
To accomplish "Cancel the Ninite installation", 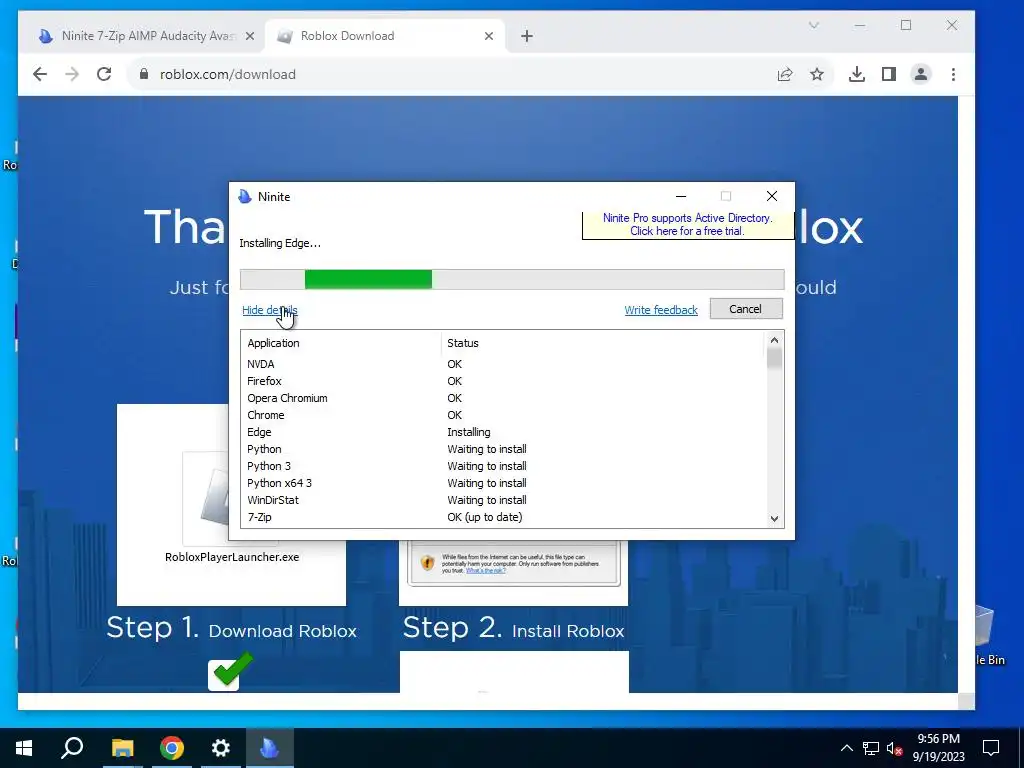I will click(x=746, y=309).
